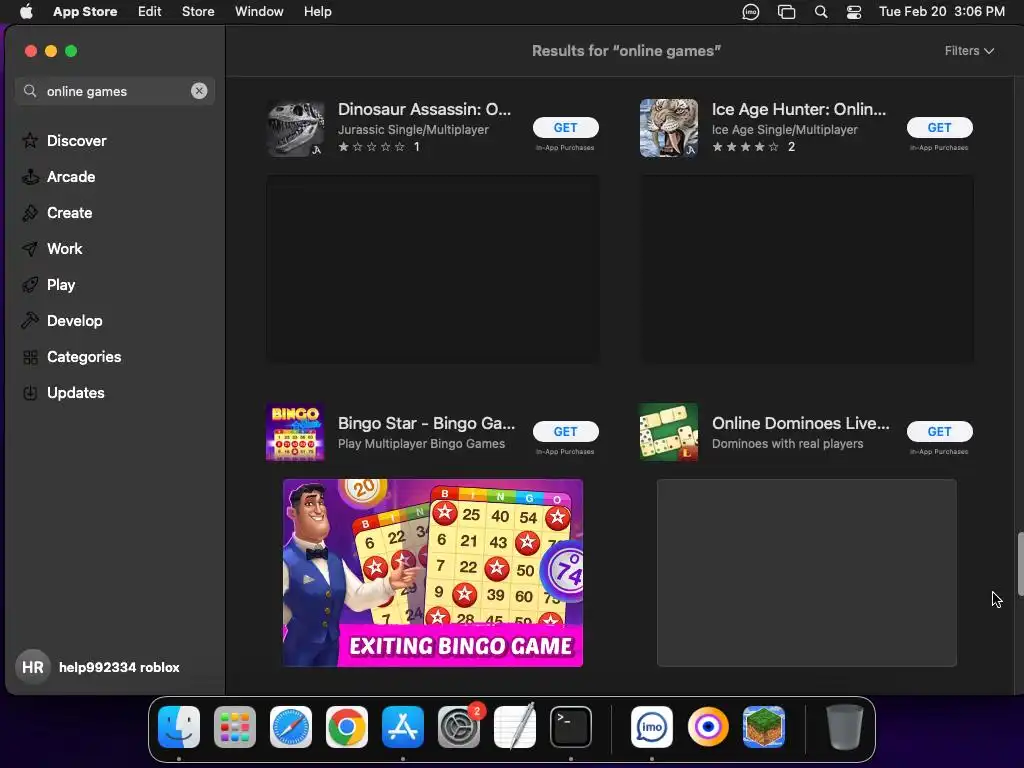Open the Help menu
The width and height of the screenshot is (1024, 768).
tap(317, 12)
